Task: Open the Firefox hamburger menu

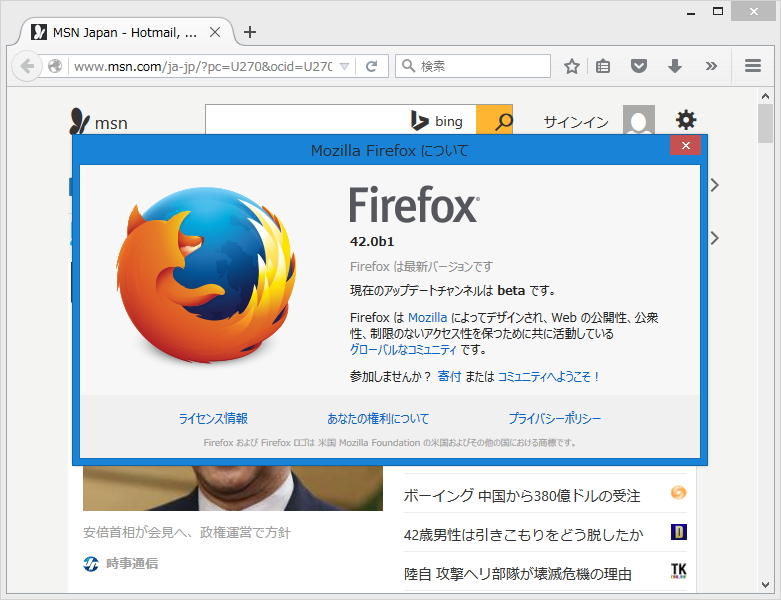Action: click(x=753, y=66)
